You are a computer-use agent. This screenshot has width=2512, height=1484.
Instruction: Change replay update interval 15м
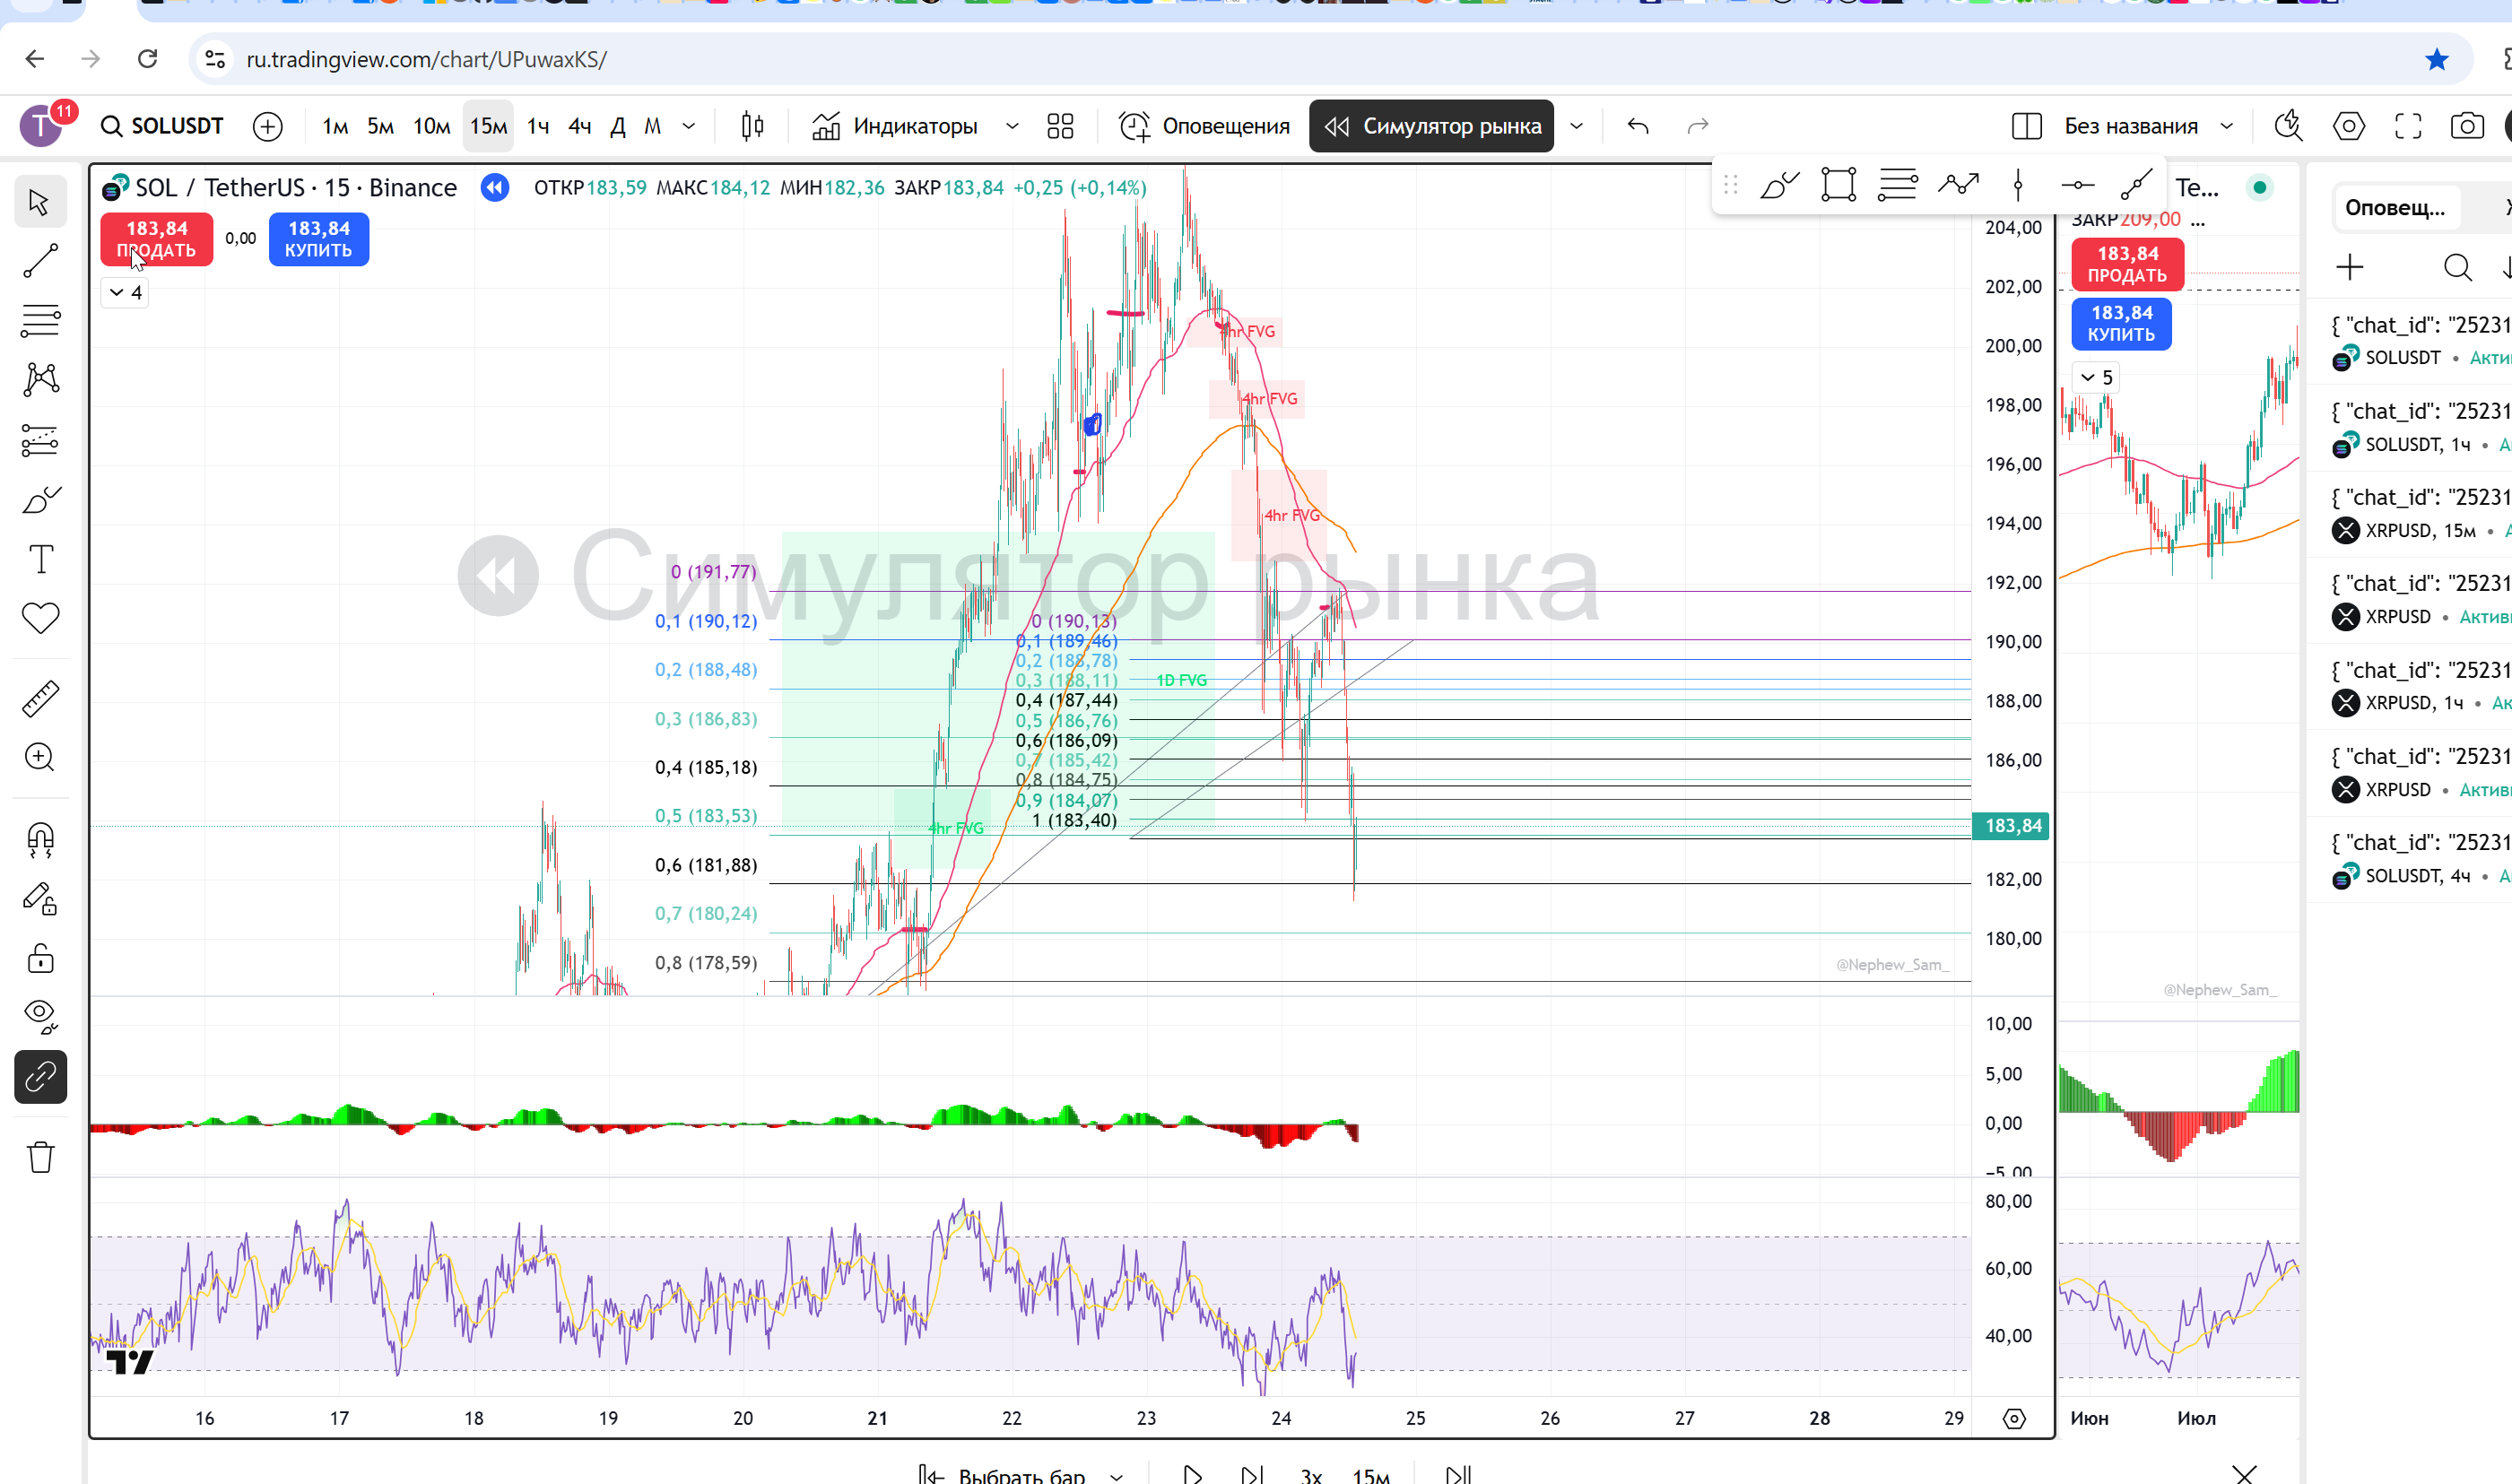(1371, 1474)
